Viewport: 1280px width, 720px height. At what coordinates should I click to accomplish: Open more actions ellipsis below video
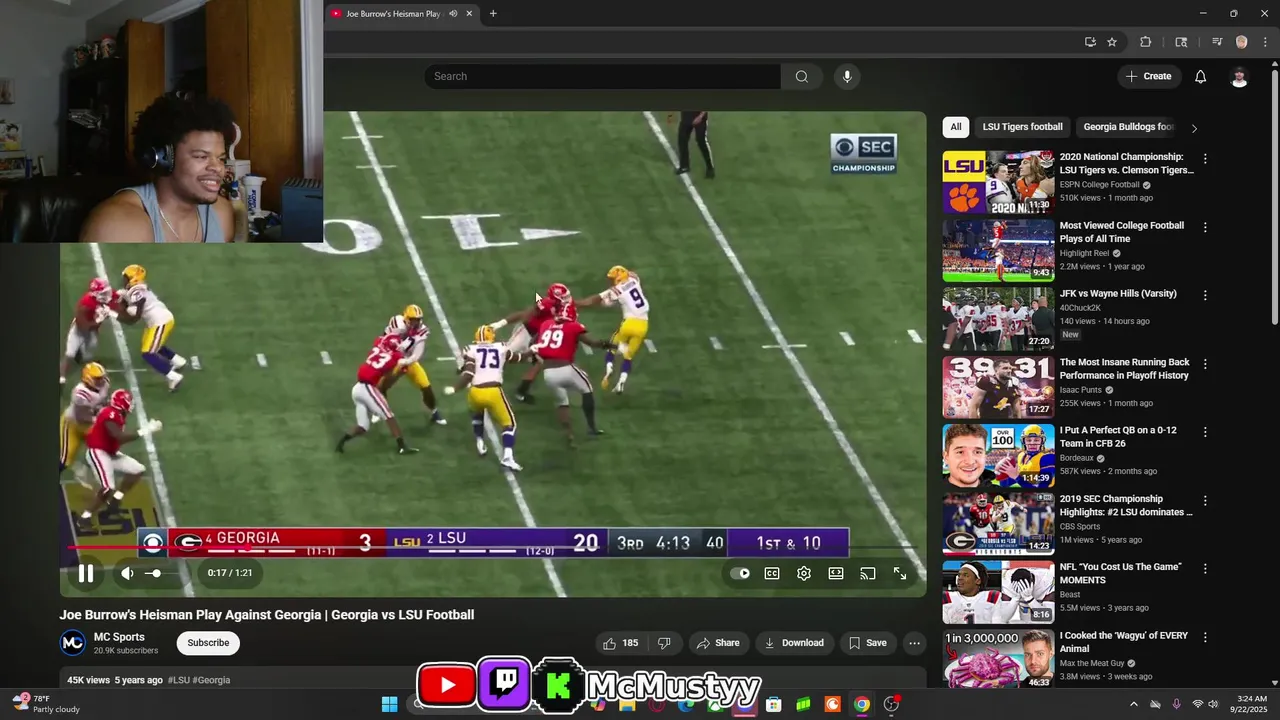914,643
